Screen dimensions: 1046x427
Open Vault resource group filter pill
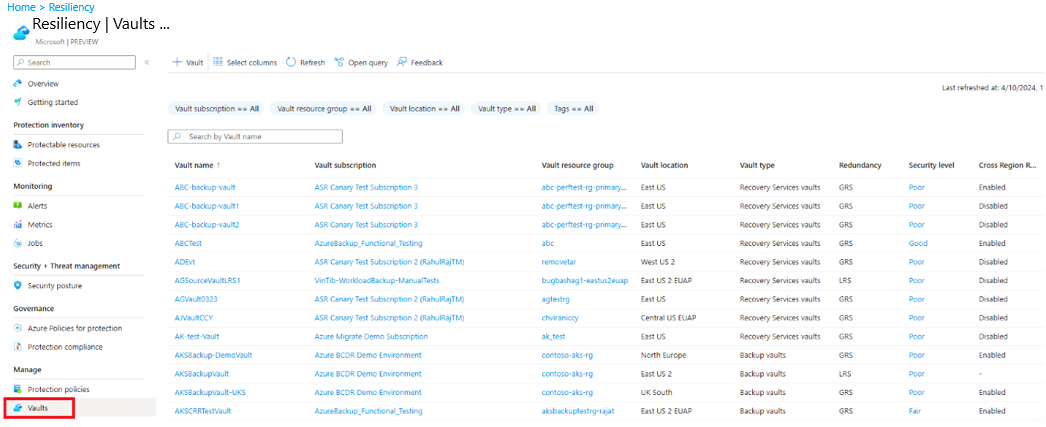324,108
